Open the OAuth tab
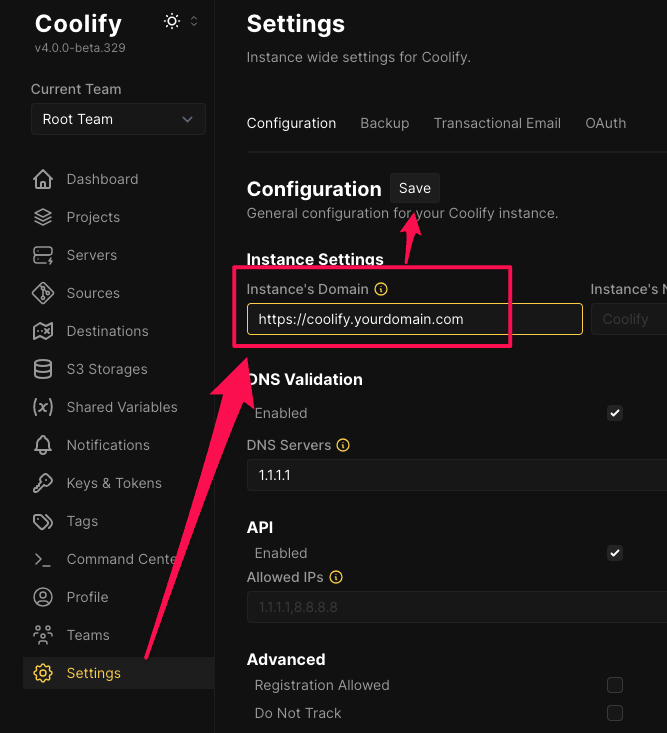Image resolution: width=667 pixels, height=733 pixels. tap(605, 123)
